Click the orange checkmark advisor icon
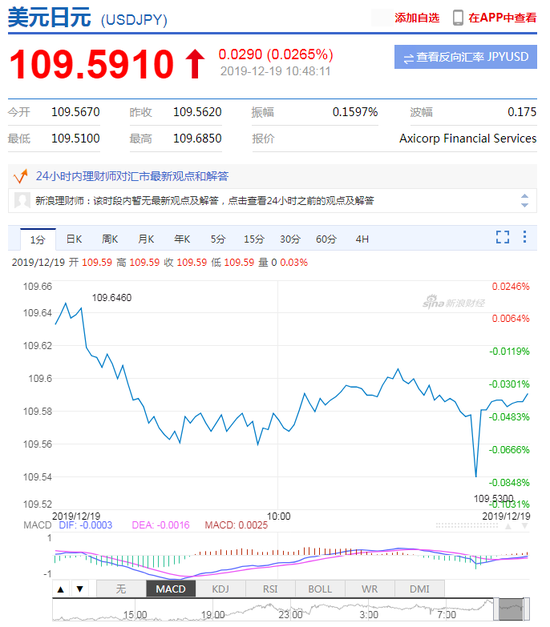The width and height of the screenshot is (550, 627). pyautogui.click(x=20, y=176)
